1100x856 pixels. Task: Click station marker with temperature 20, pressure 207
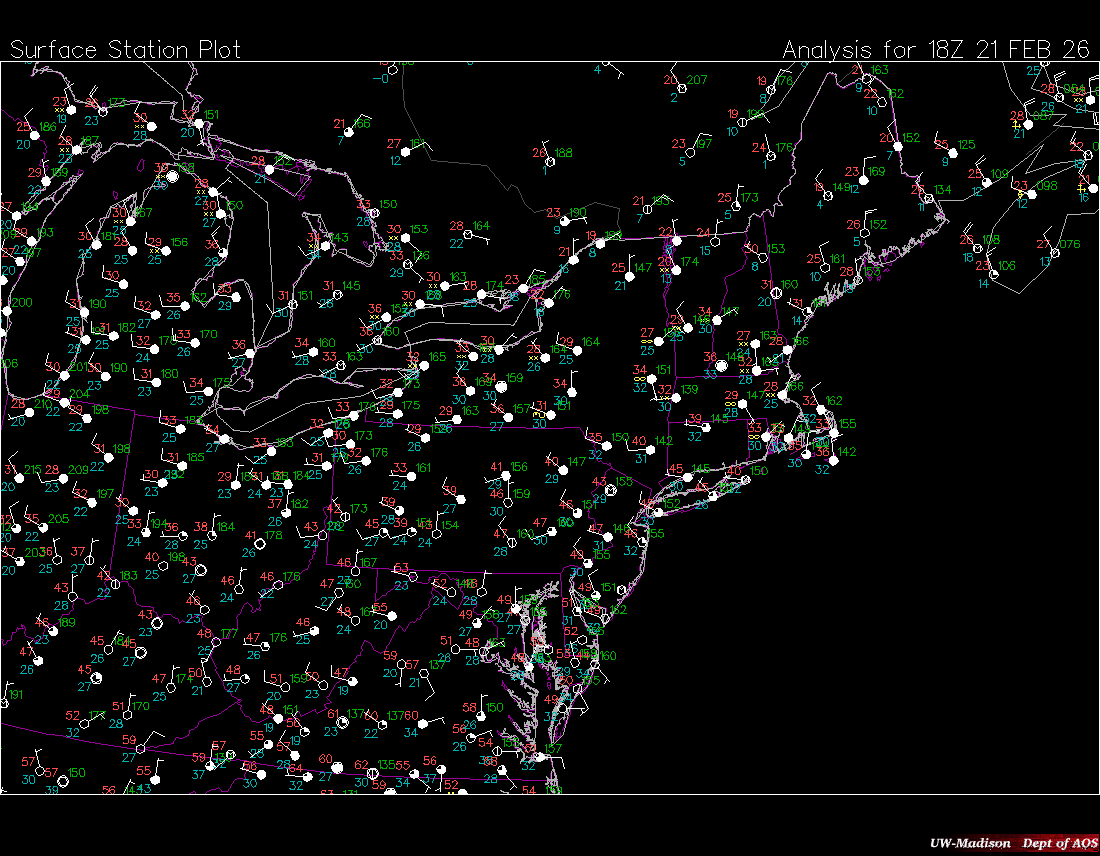[x=683, y=88]
